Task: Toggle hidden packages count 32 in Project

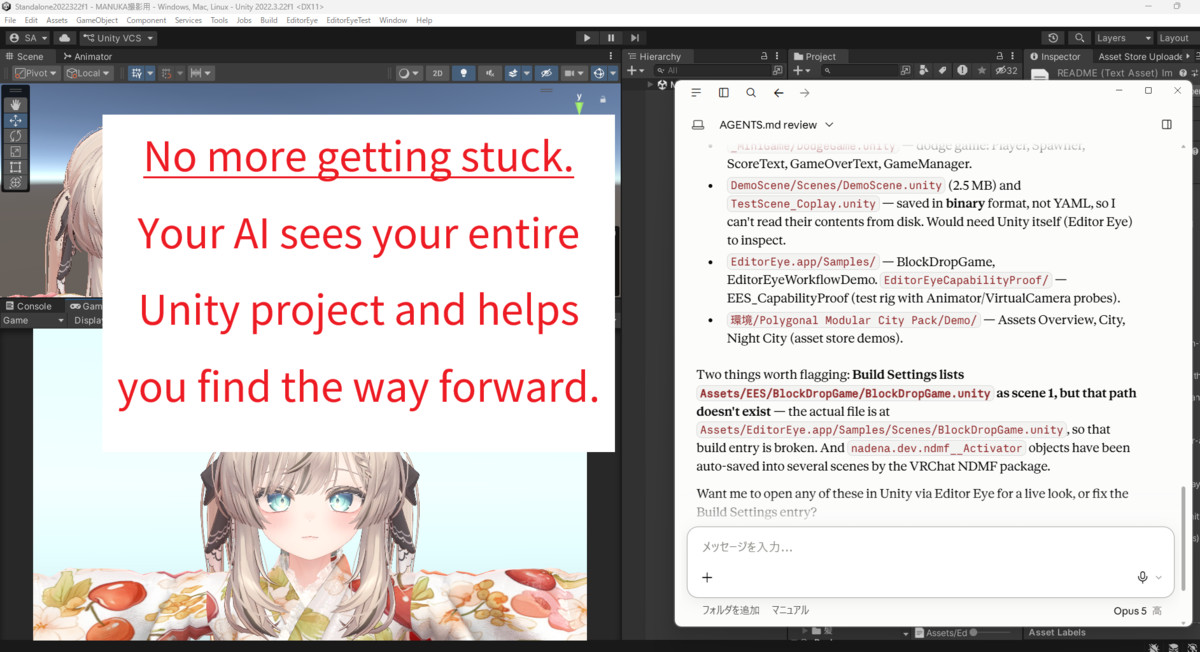Action: [1004, 71]
